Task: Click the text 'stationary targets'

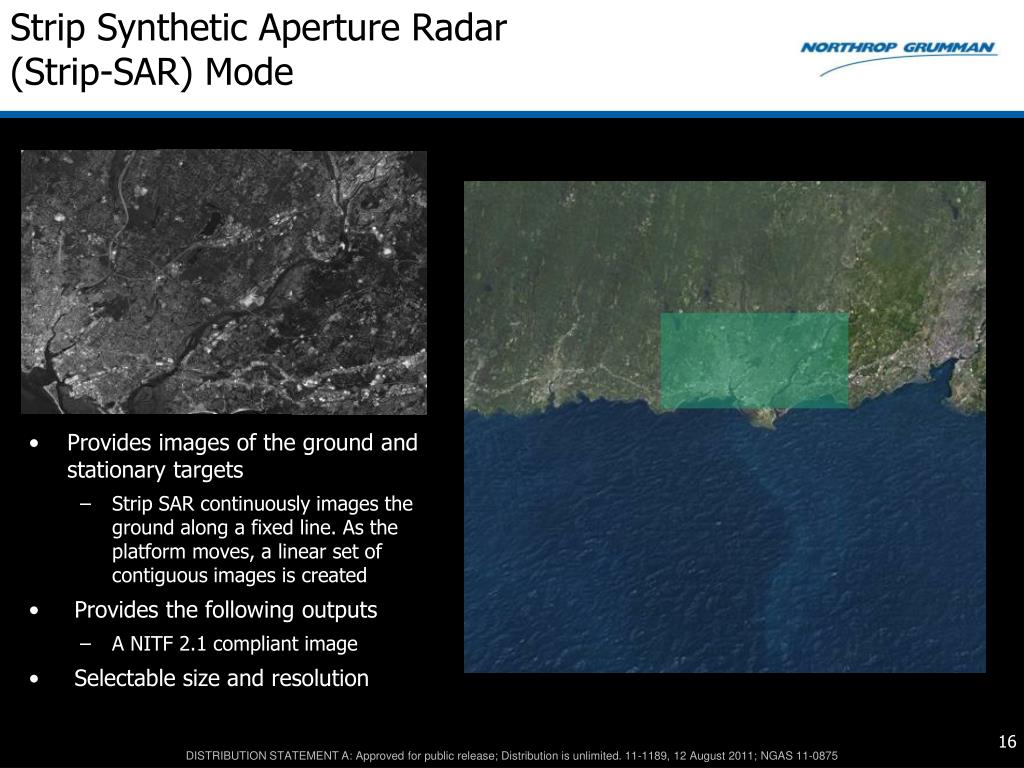Action: (x=155, y=470)
